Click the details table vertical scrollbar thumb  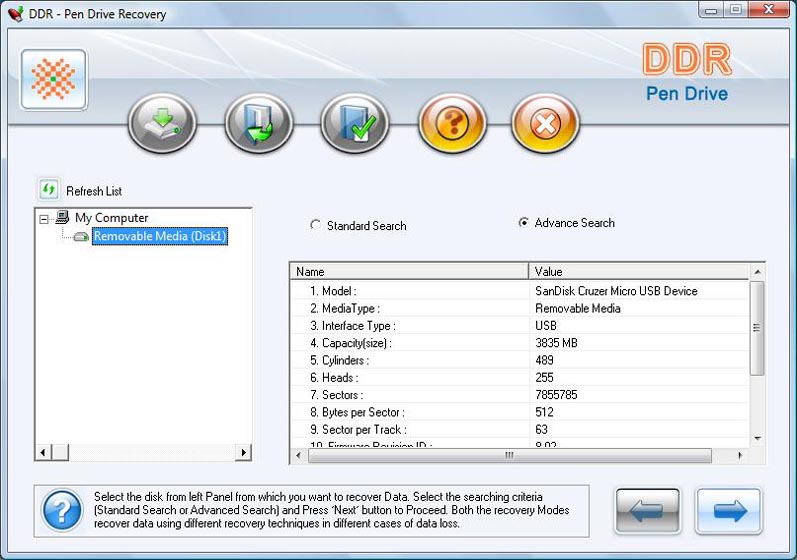click(757, 328)
